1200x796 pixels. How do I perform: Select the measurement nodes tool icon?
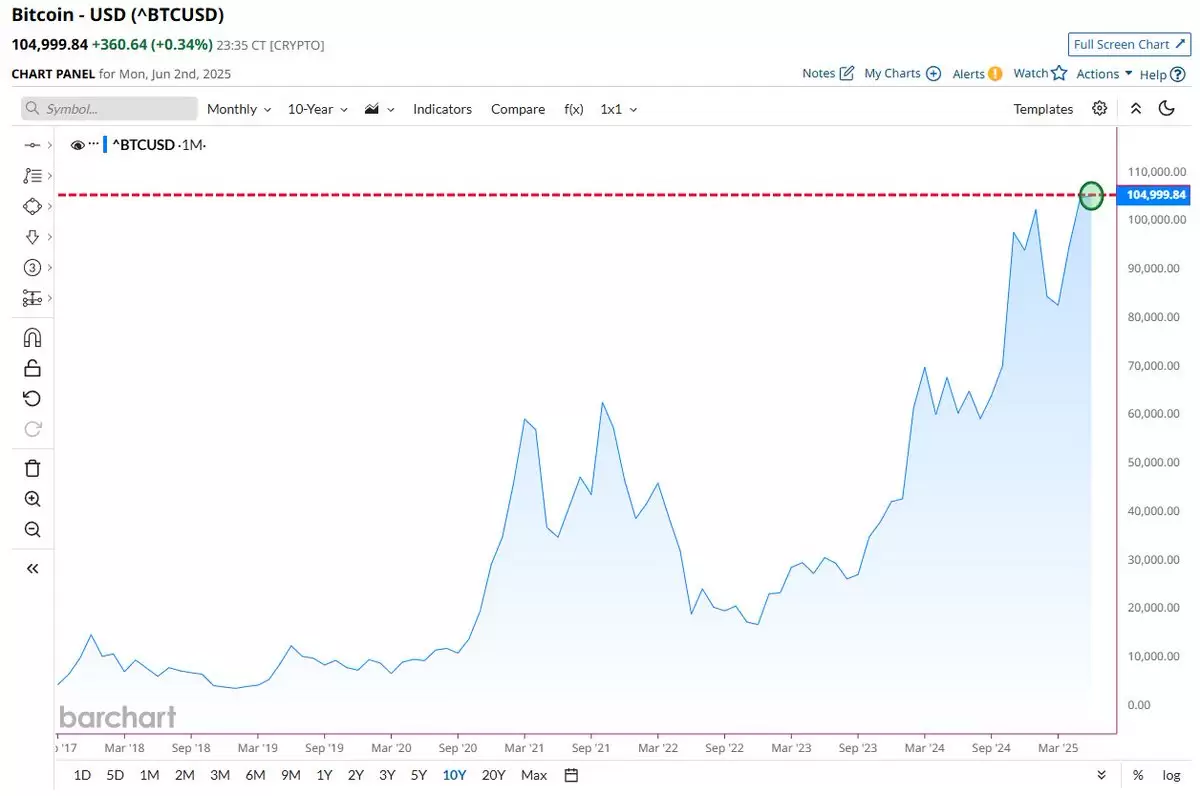click(x=32, y=298)
